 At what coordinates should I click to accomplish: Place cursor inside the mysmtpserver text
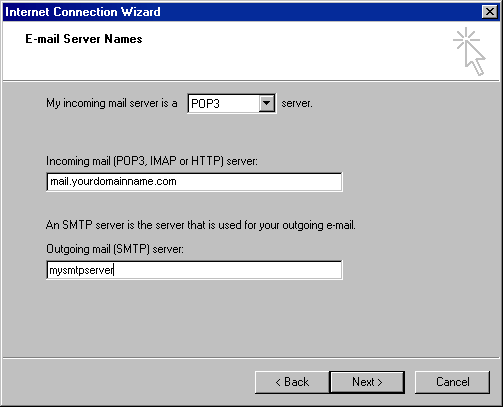coord(81,270)
